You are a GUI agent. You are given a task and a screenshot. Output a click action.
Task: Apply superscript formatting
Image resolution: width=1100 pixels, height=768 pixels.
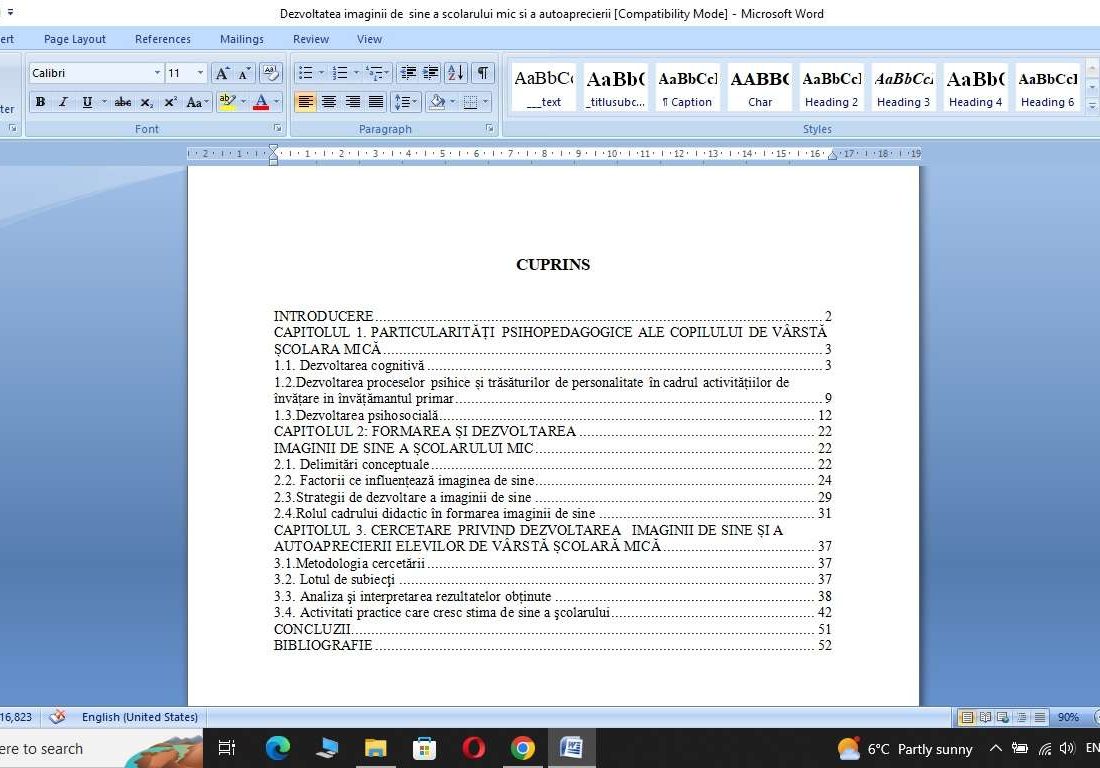[x=170, y=102]
